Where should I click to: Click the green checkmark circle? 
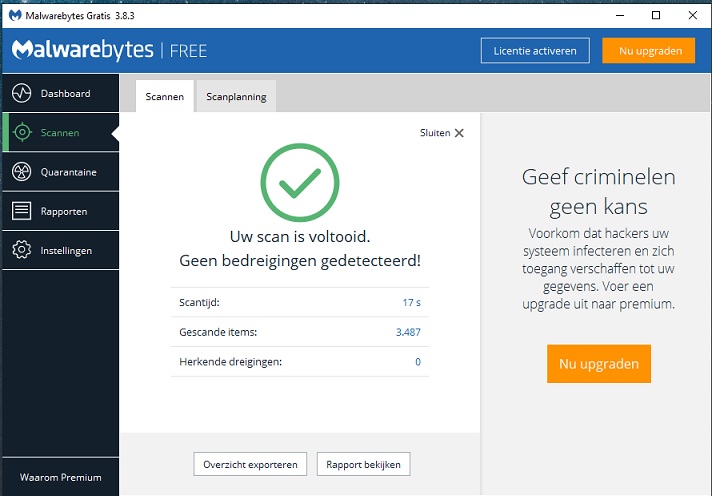click(x=299, y=183)
